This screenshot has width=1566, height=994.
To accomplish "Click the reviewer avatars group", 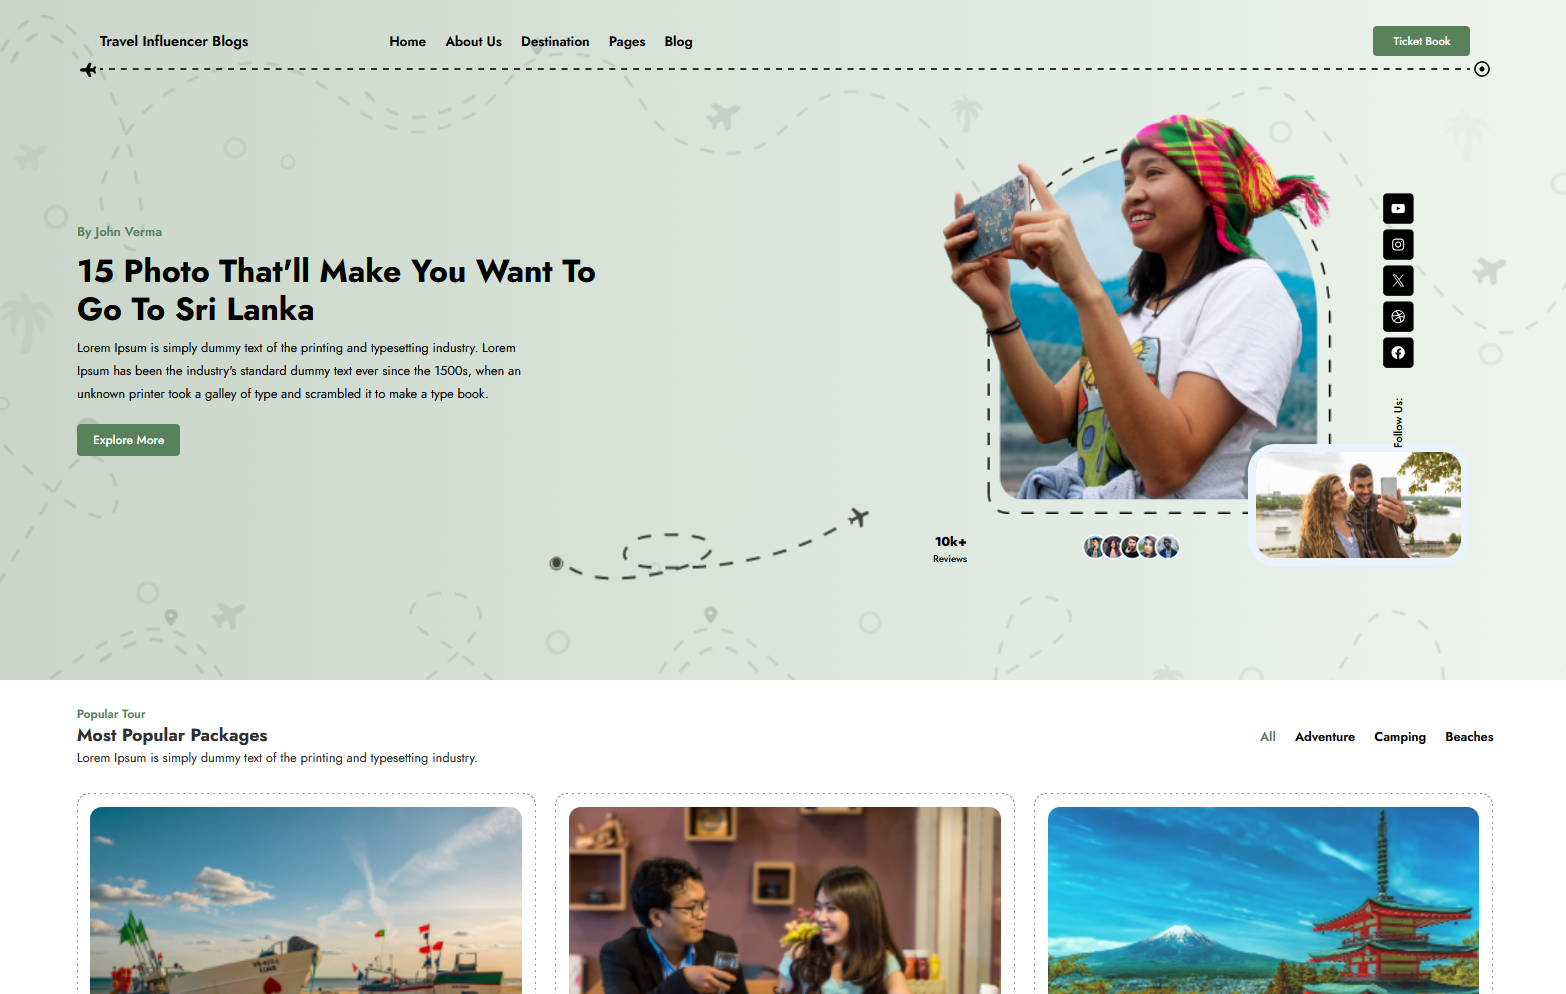I will [1131, 547].
